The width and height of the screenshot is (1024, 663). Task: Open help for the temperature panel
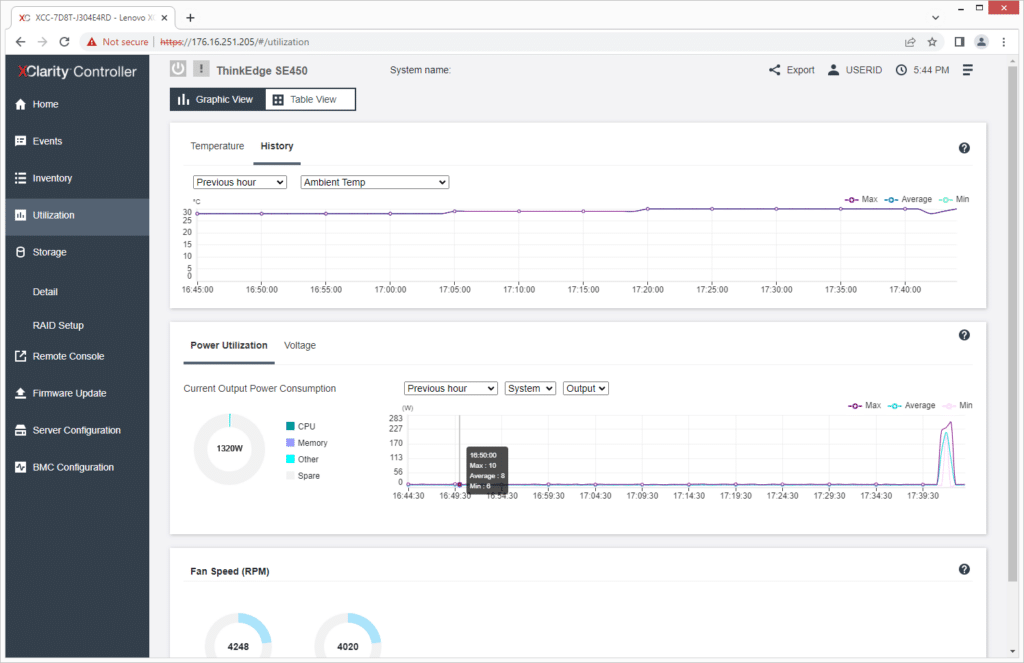pyautogui.click(x=964, y=148)
